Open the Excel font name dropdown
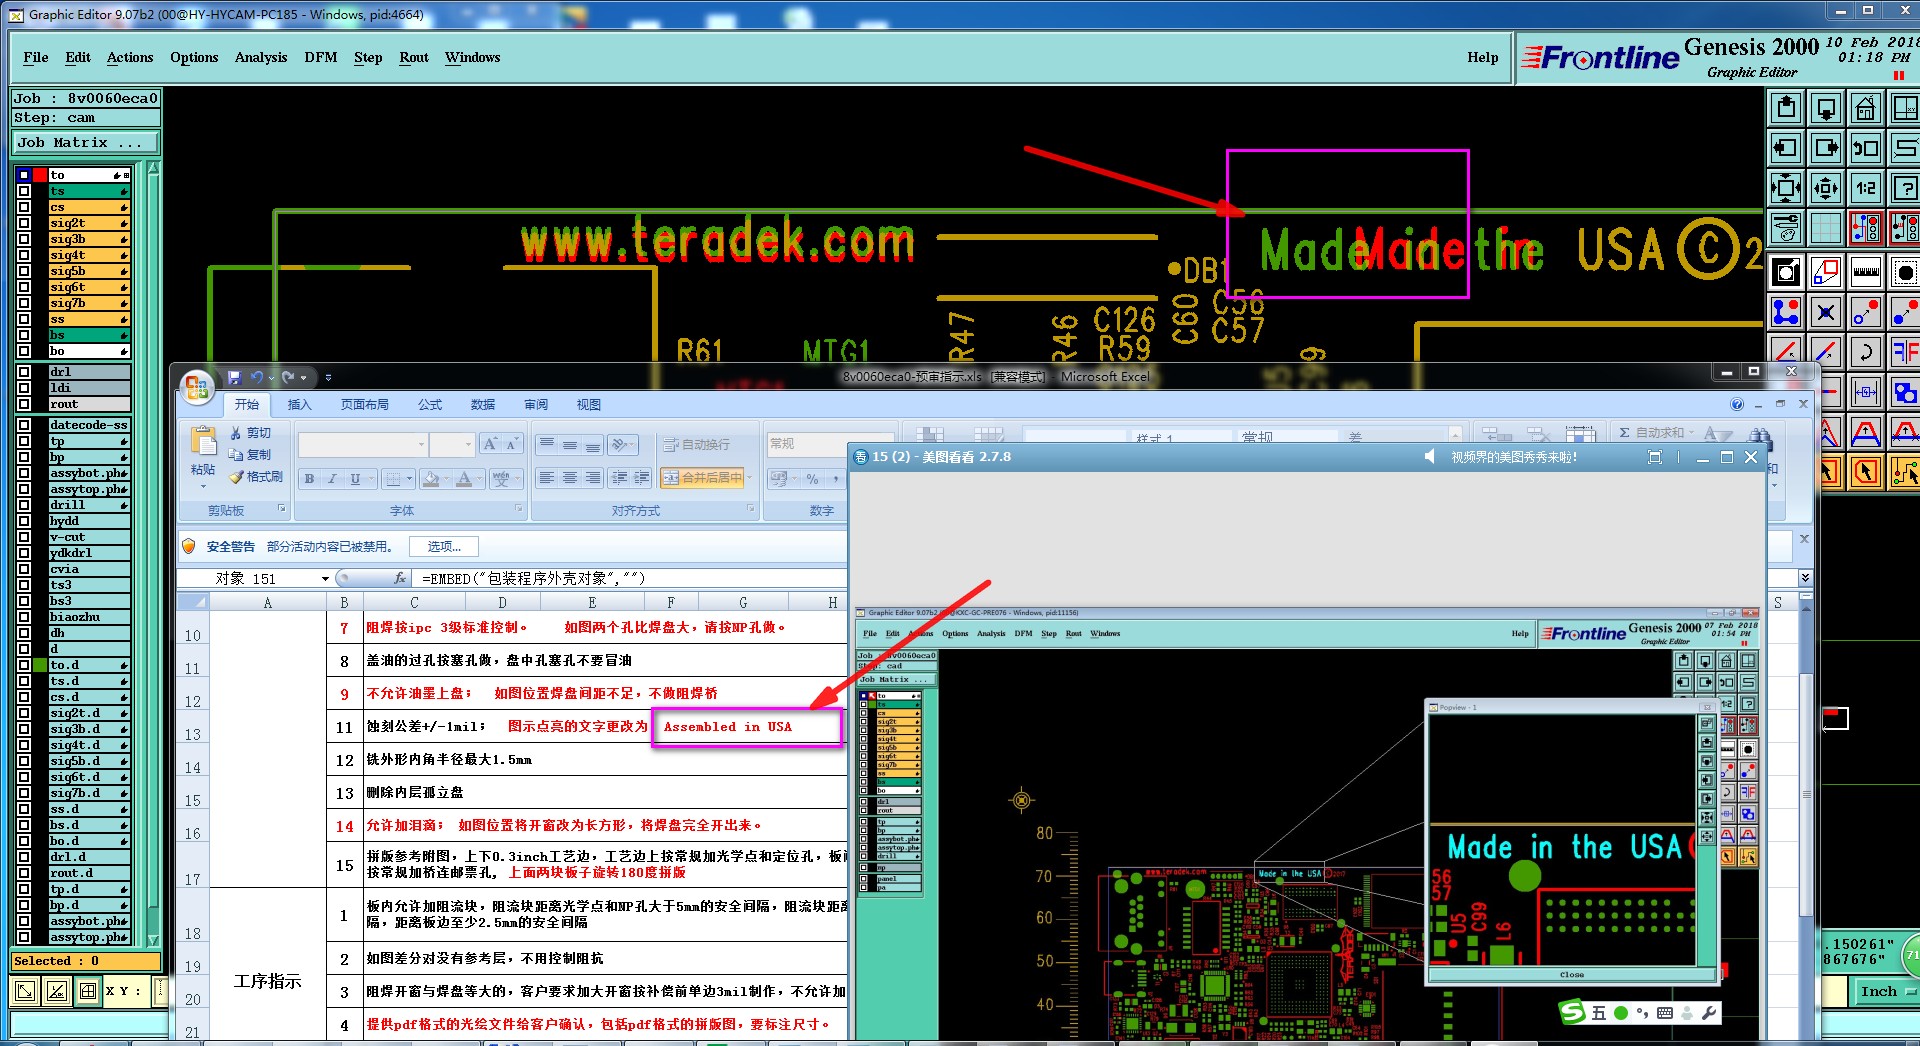Viewport: 1920px width, 1046px height. pos(421,444)
